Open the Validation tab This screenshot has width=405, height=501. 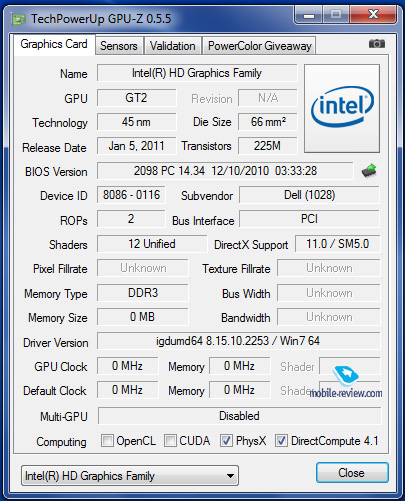coord(173,46)
